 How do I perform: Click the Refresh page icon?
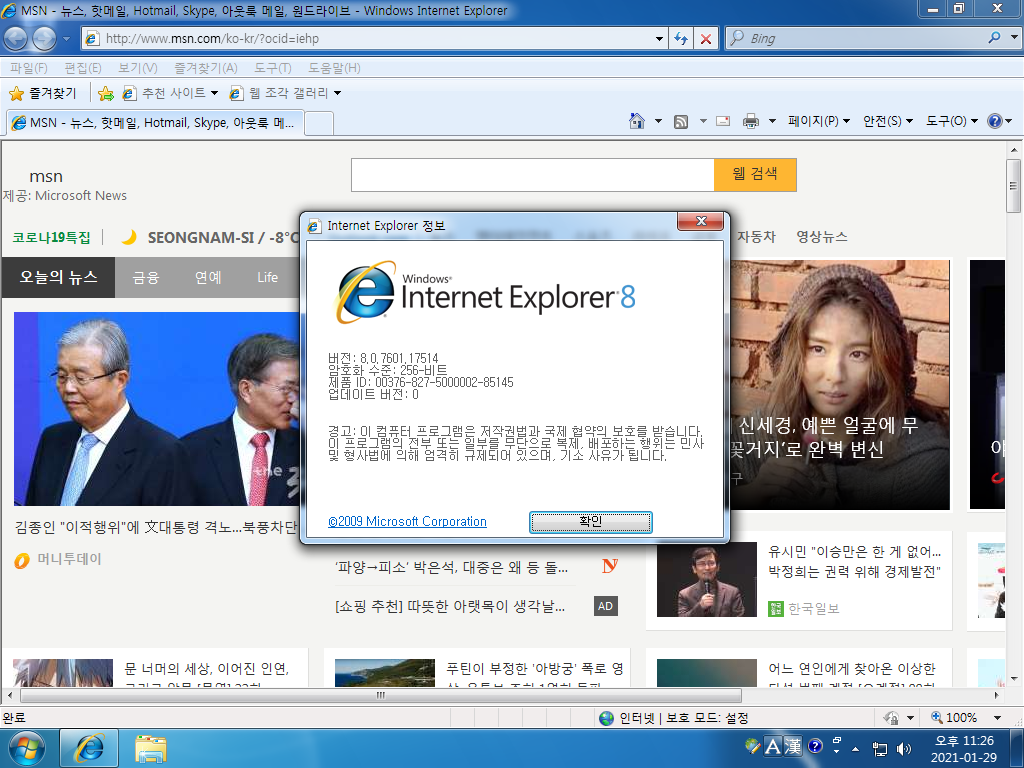pyautogui.click(x=681, y=39)
